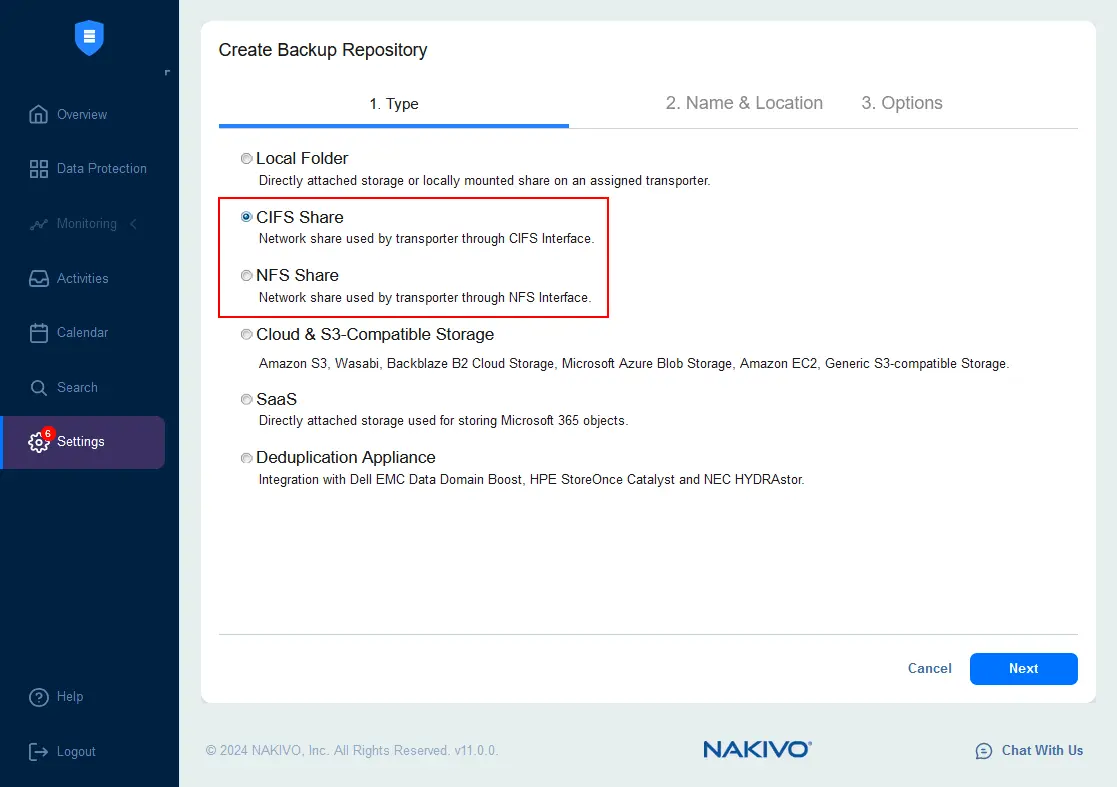1117x787 pixels.
Task: Select the Local Folder radio button
Action: click(x=246, y=158)
